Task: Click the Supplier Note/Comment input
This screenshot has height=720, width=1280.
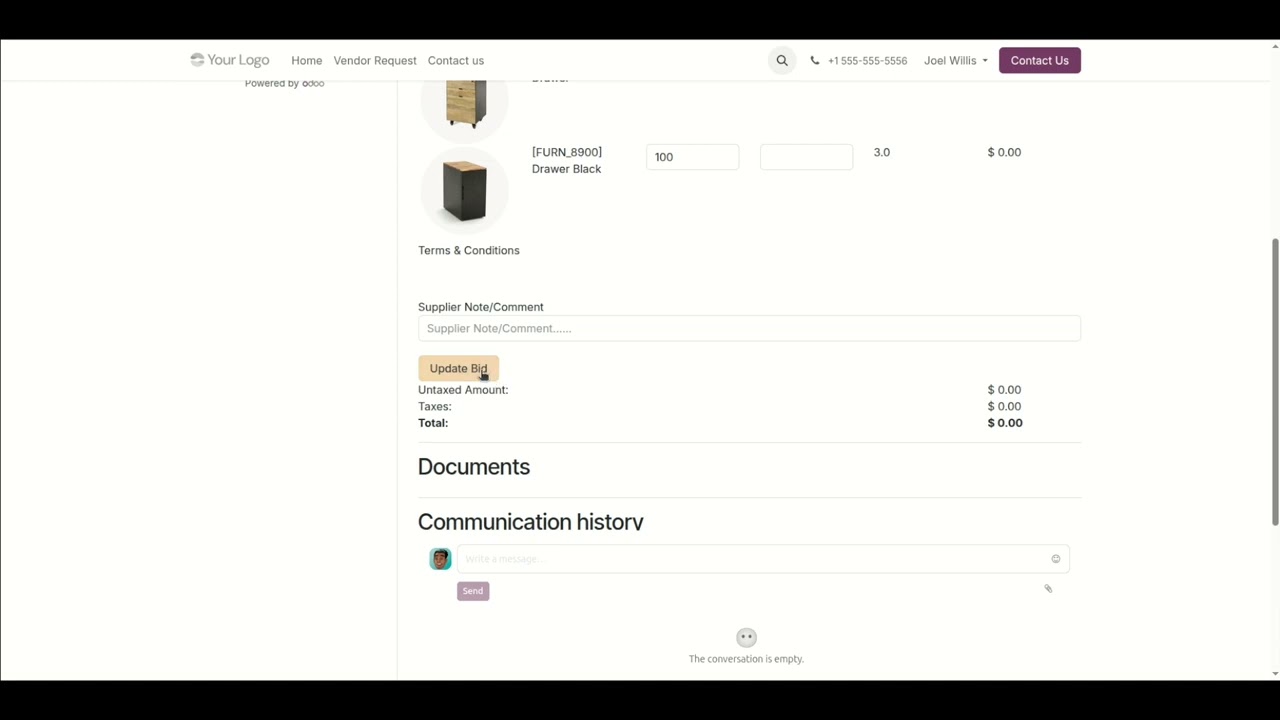Action: (749, 328)
